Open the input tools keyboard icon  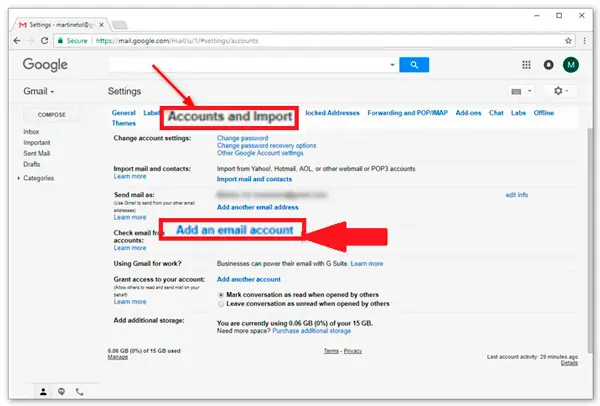[516, 91]
